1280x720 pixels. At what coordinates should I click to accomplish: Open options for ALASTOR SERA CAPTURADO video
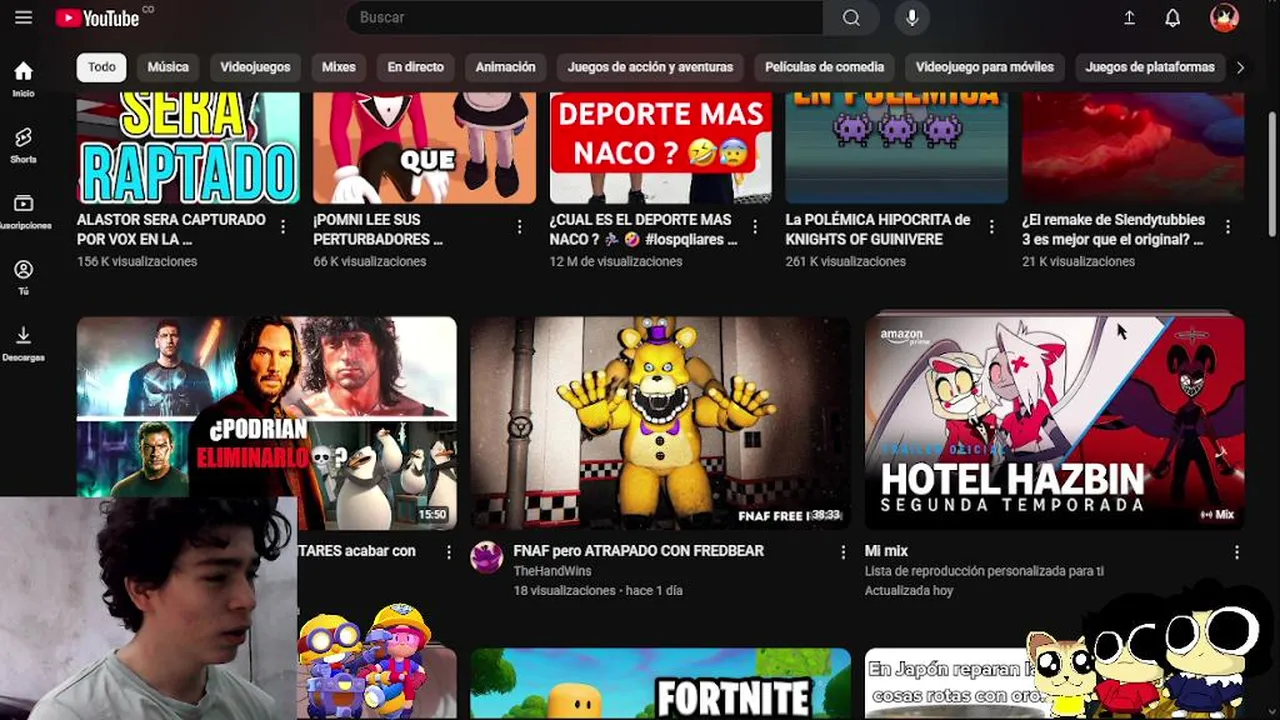(283, 227)
